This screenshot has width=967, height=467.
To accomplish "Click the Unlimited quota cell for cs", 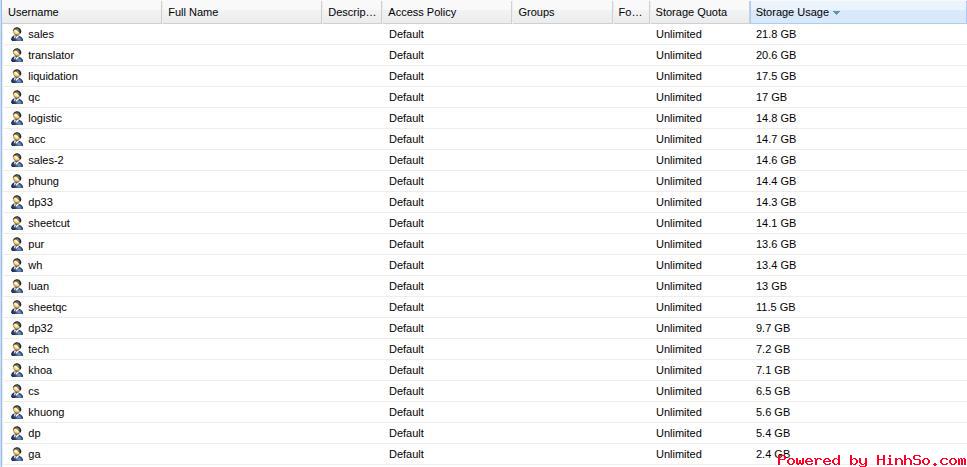I will pos(678,391).
